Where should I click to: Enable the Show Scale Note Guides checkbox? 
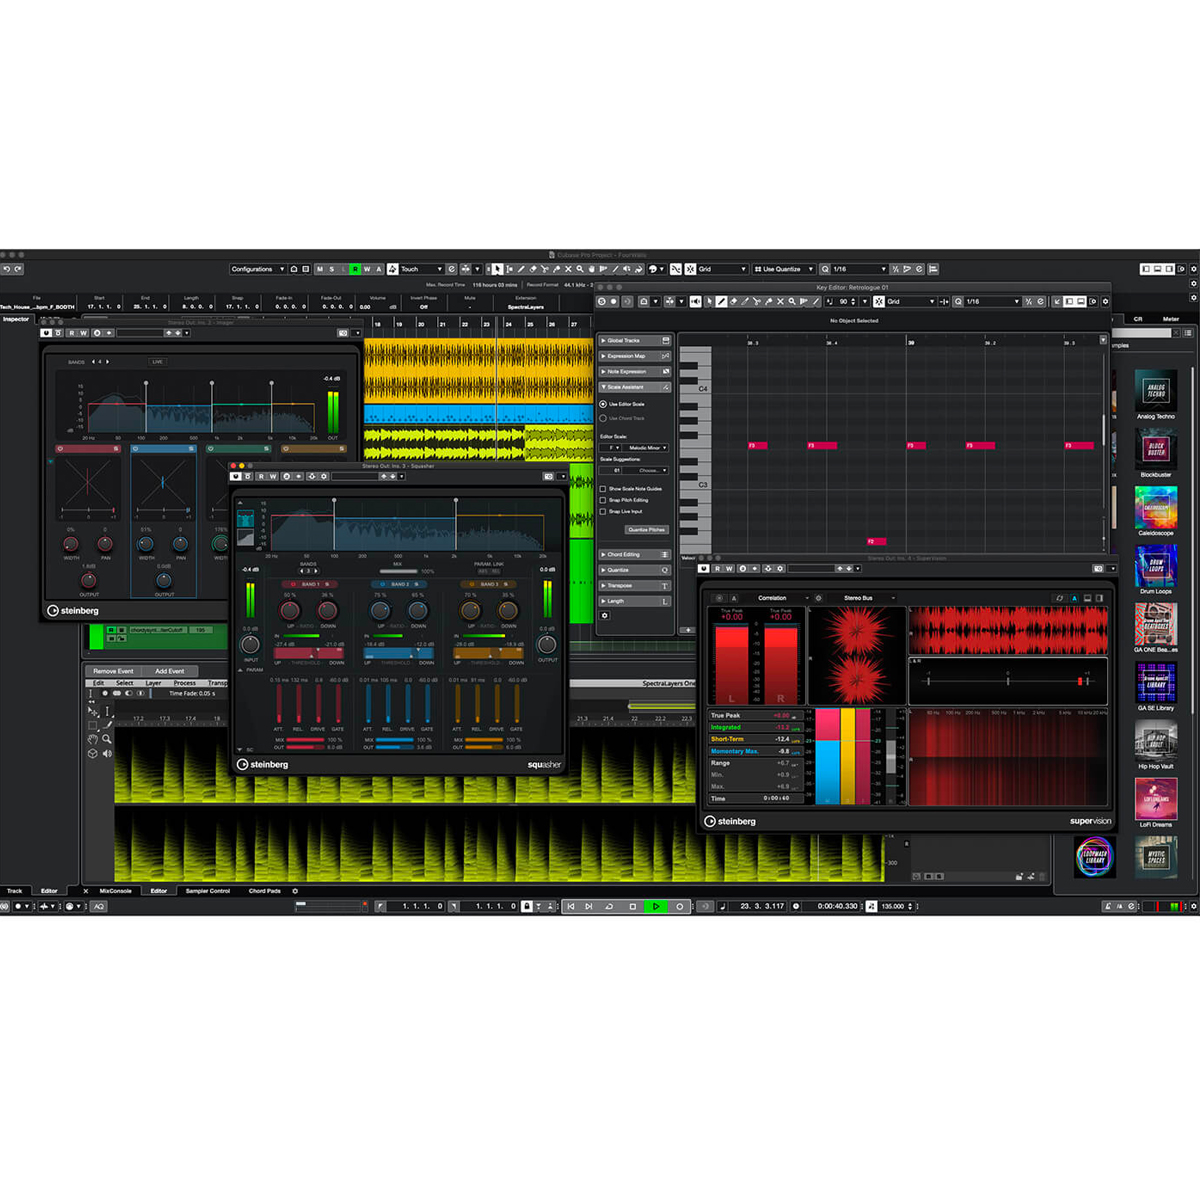click(603, 488)
